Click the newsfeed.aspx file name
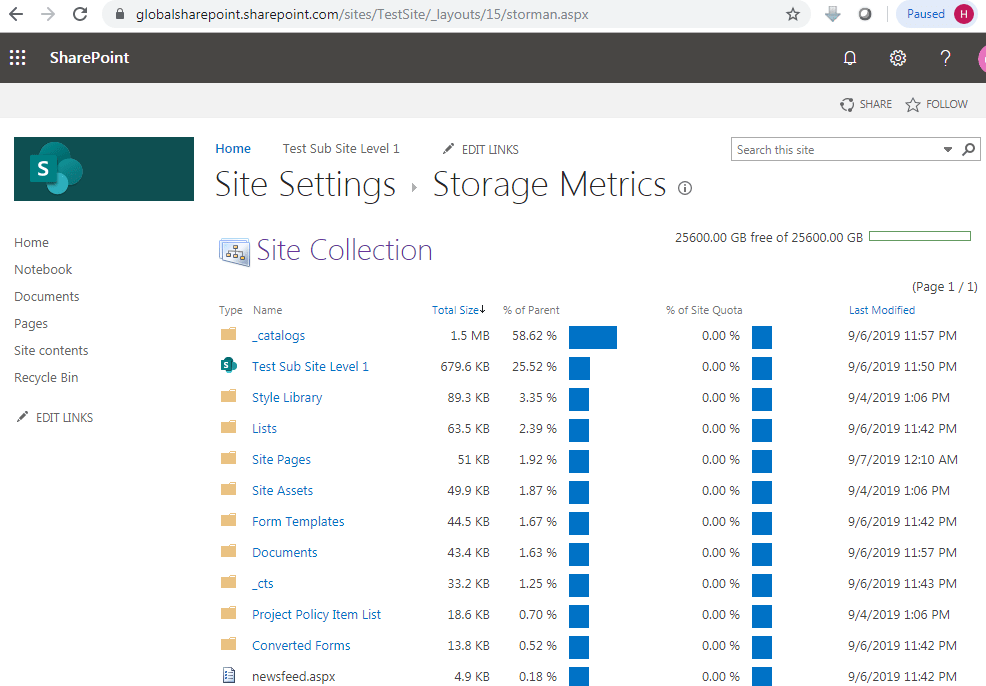This screenshot has width=986, height=686. click(293, 677)
